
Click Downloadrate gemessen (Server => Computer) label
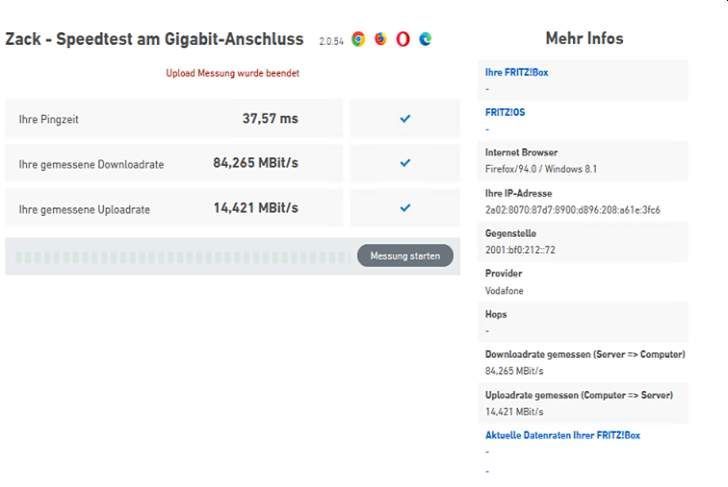(585, 354)
